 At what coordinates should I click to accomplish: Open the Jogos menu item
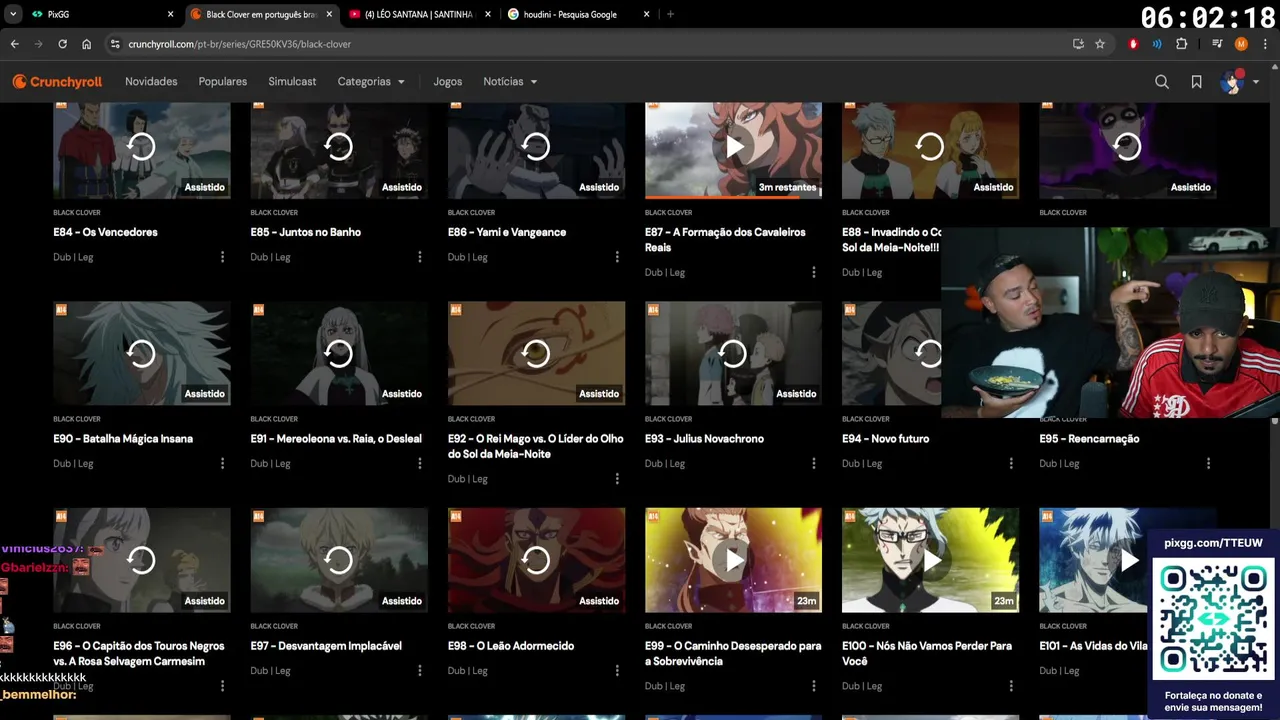448,82
